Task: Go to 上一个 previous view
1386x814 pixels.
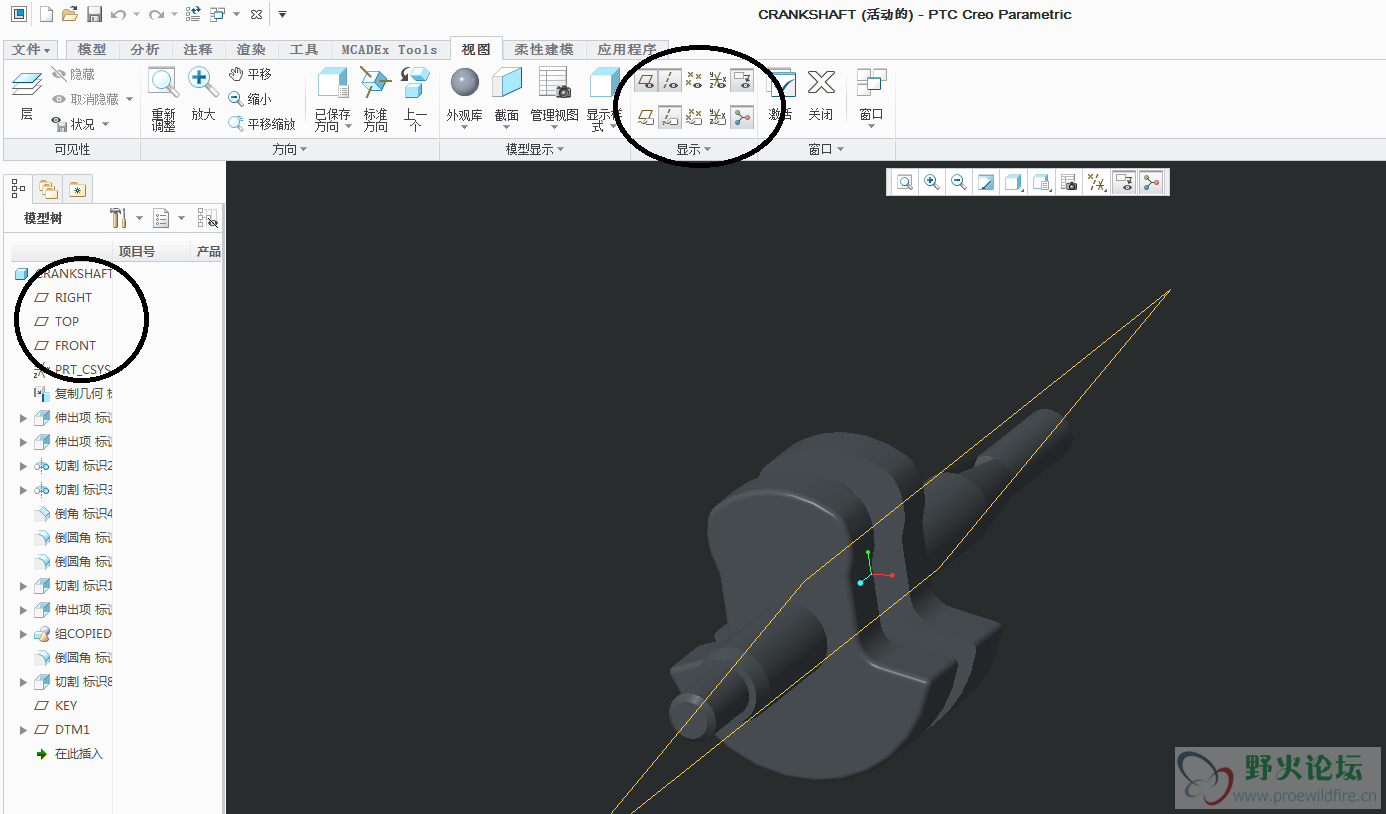Action: 415,99
